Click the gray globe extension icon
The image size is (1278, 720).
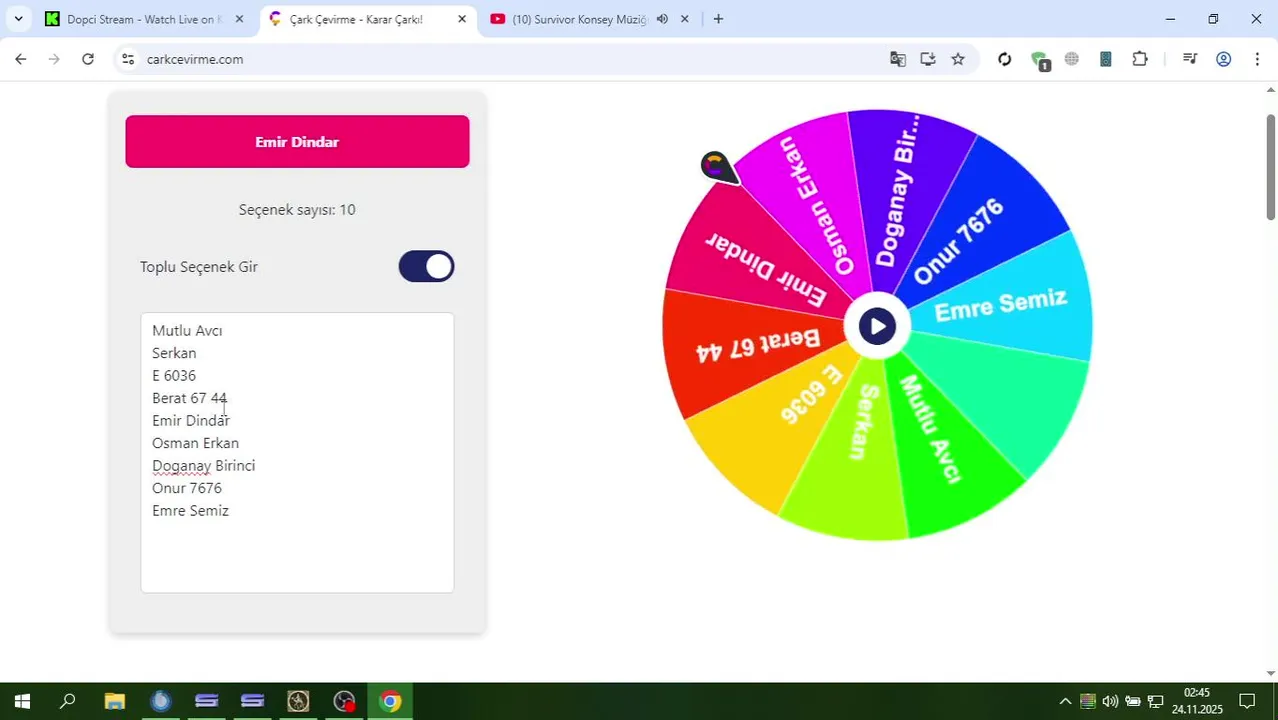tap(1072, 59)
